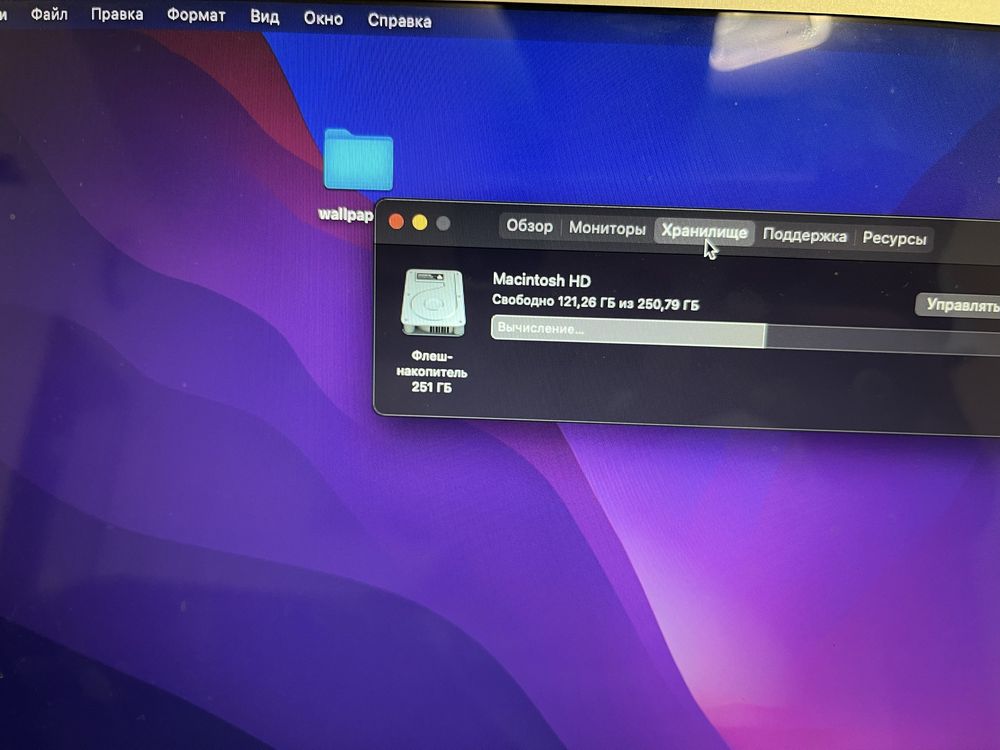Screen dimensions: 1000x750
Task: Click the Флеш-накопитель 251 ГБ label
Action: coord(432,371)
